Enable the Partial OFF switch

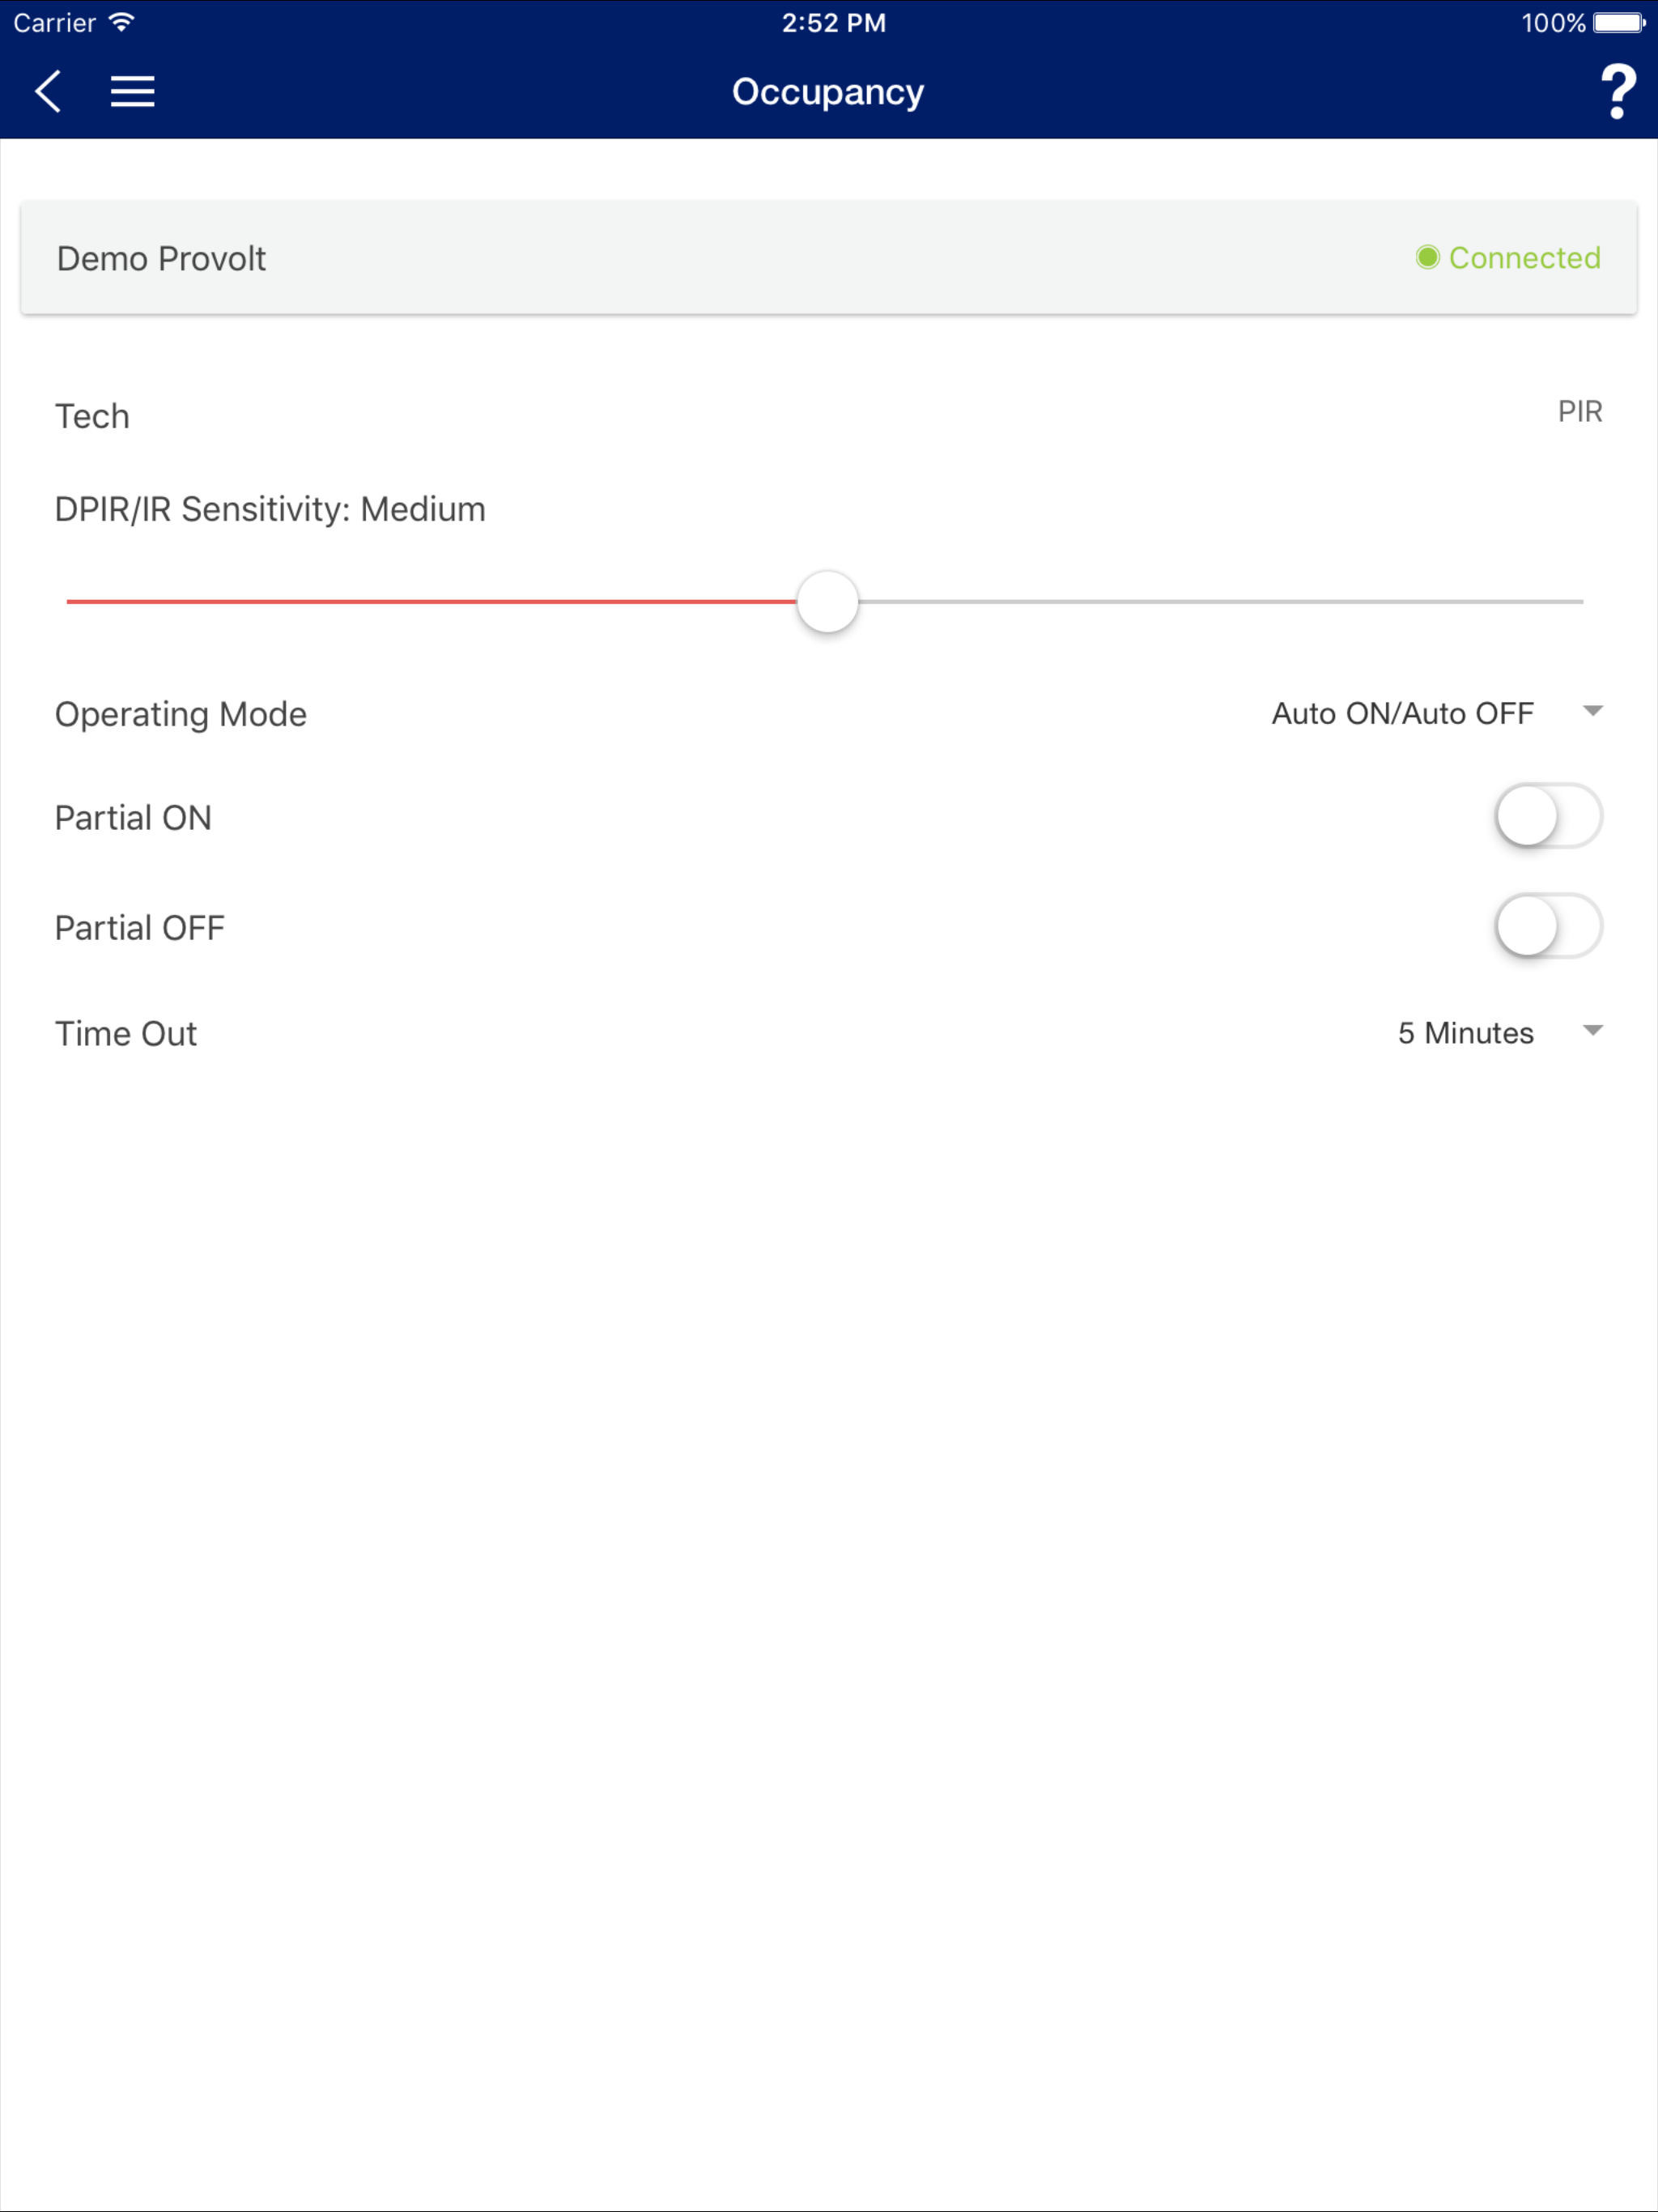click(x=1548, y=927)
